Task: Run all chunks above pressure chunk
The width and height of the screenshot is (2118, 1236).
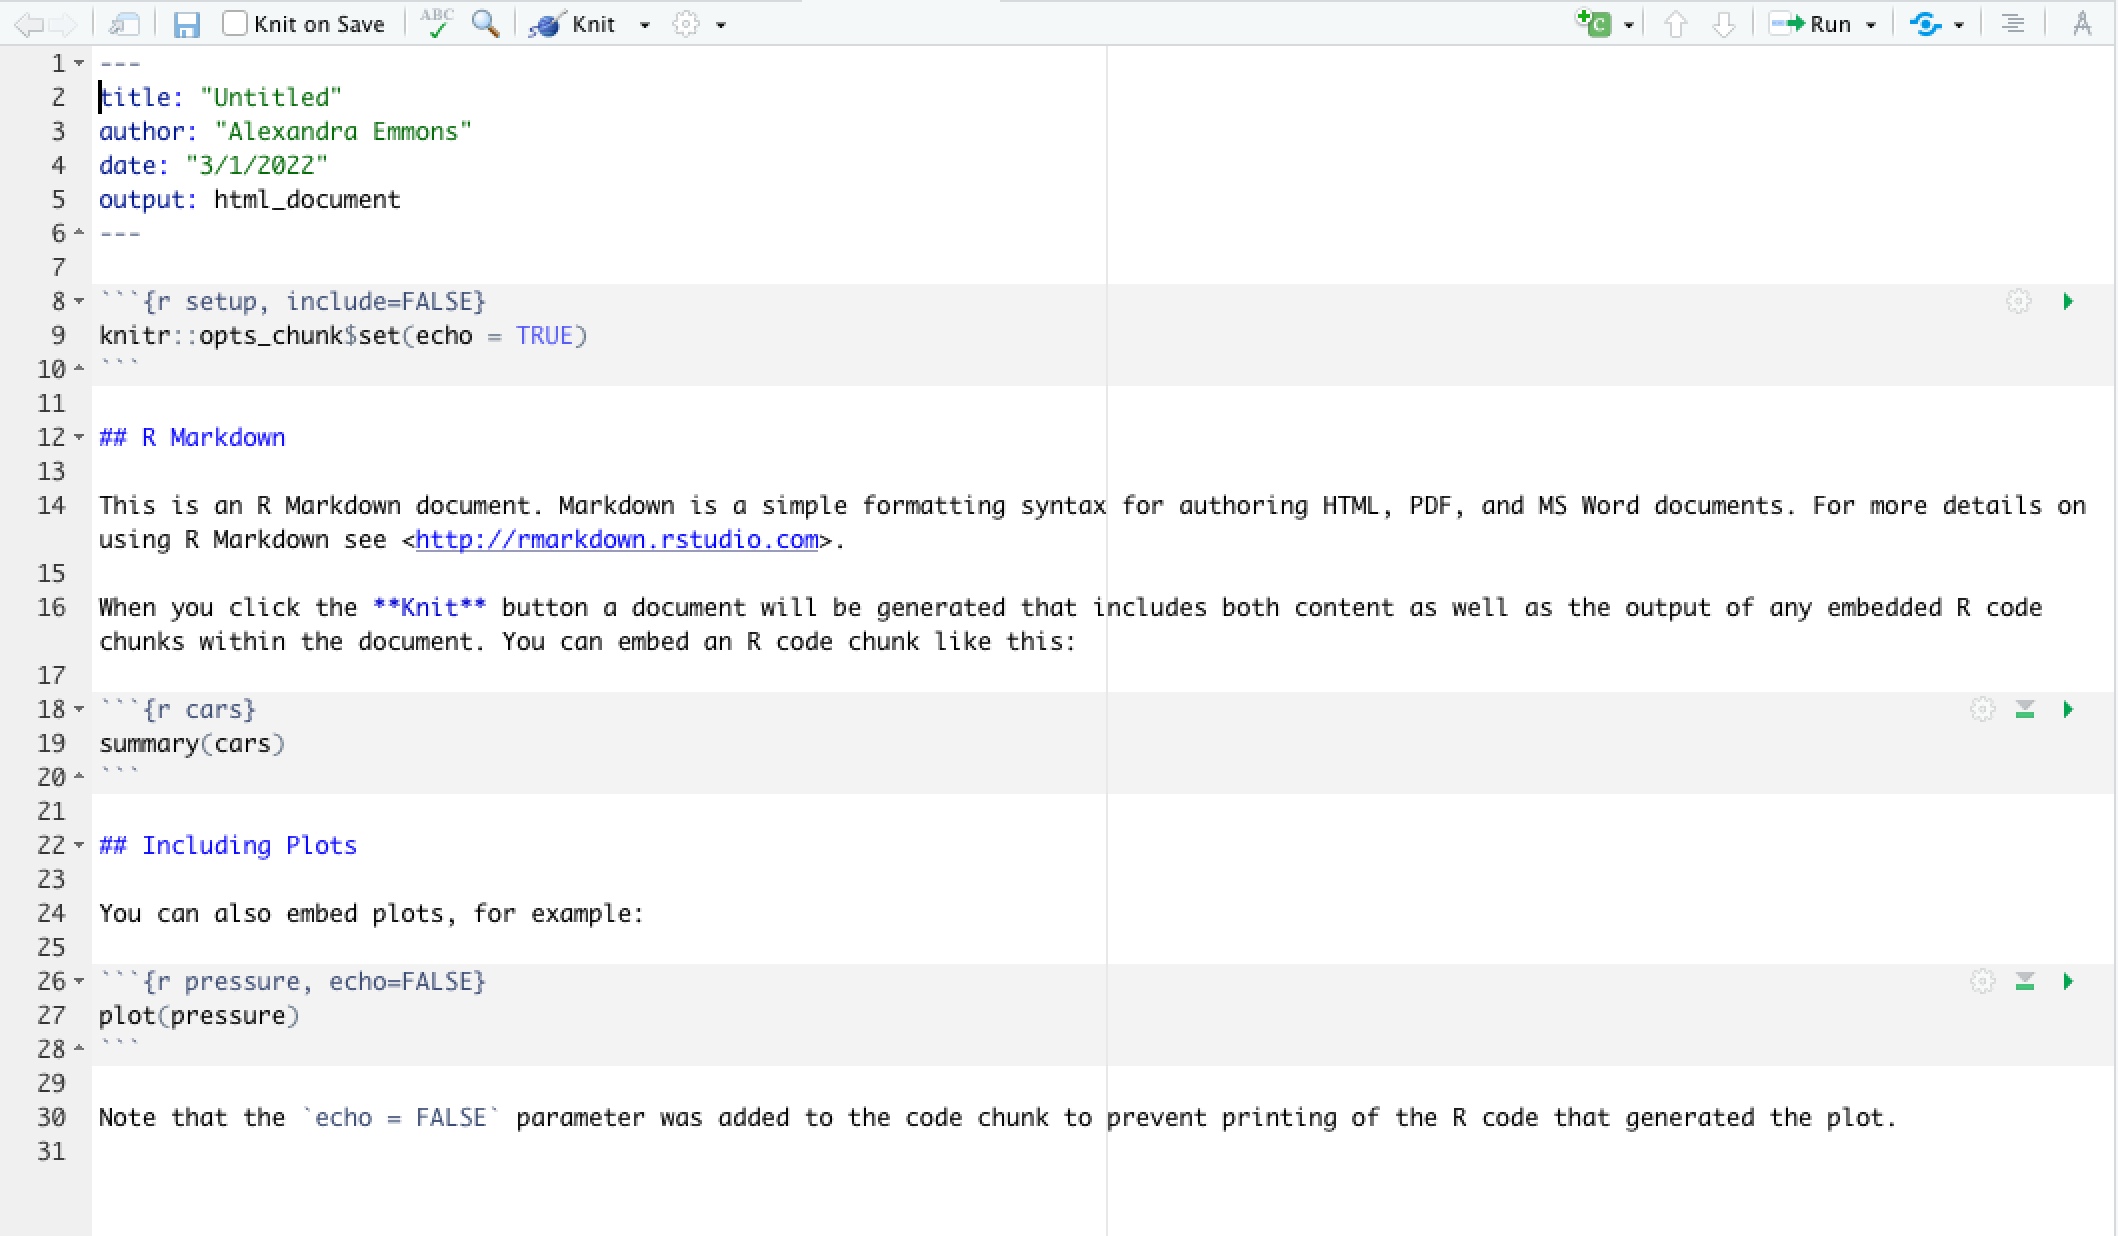Action: 2025,982
